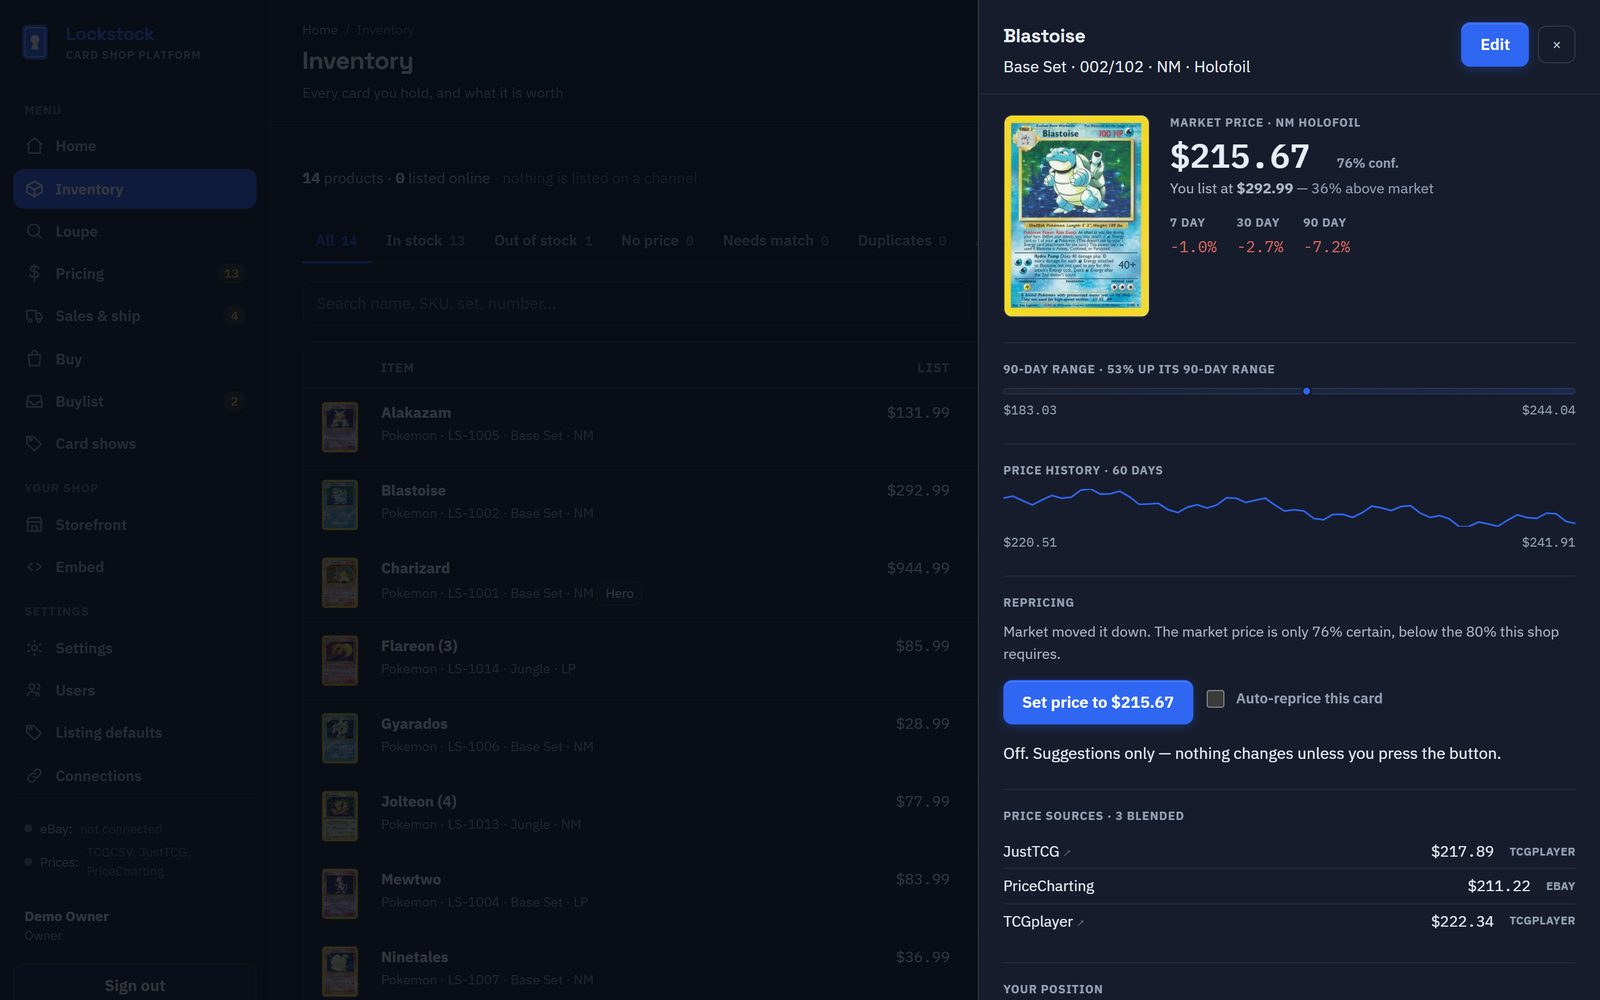Select the Blastoise inventory row name
This screenshot has height=1000, width=1600.
coord(413,490)
